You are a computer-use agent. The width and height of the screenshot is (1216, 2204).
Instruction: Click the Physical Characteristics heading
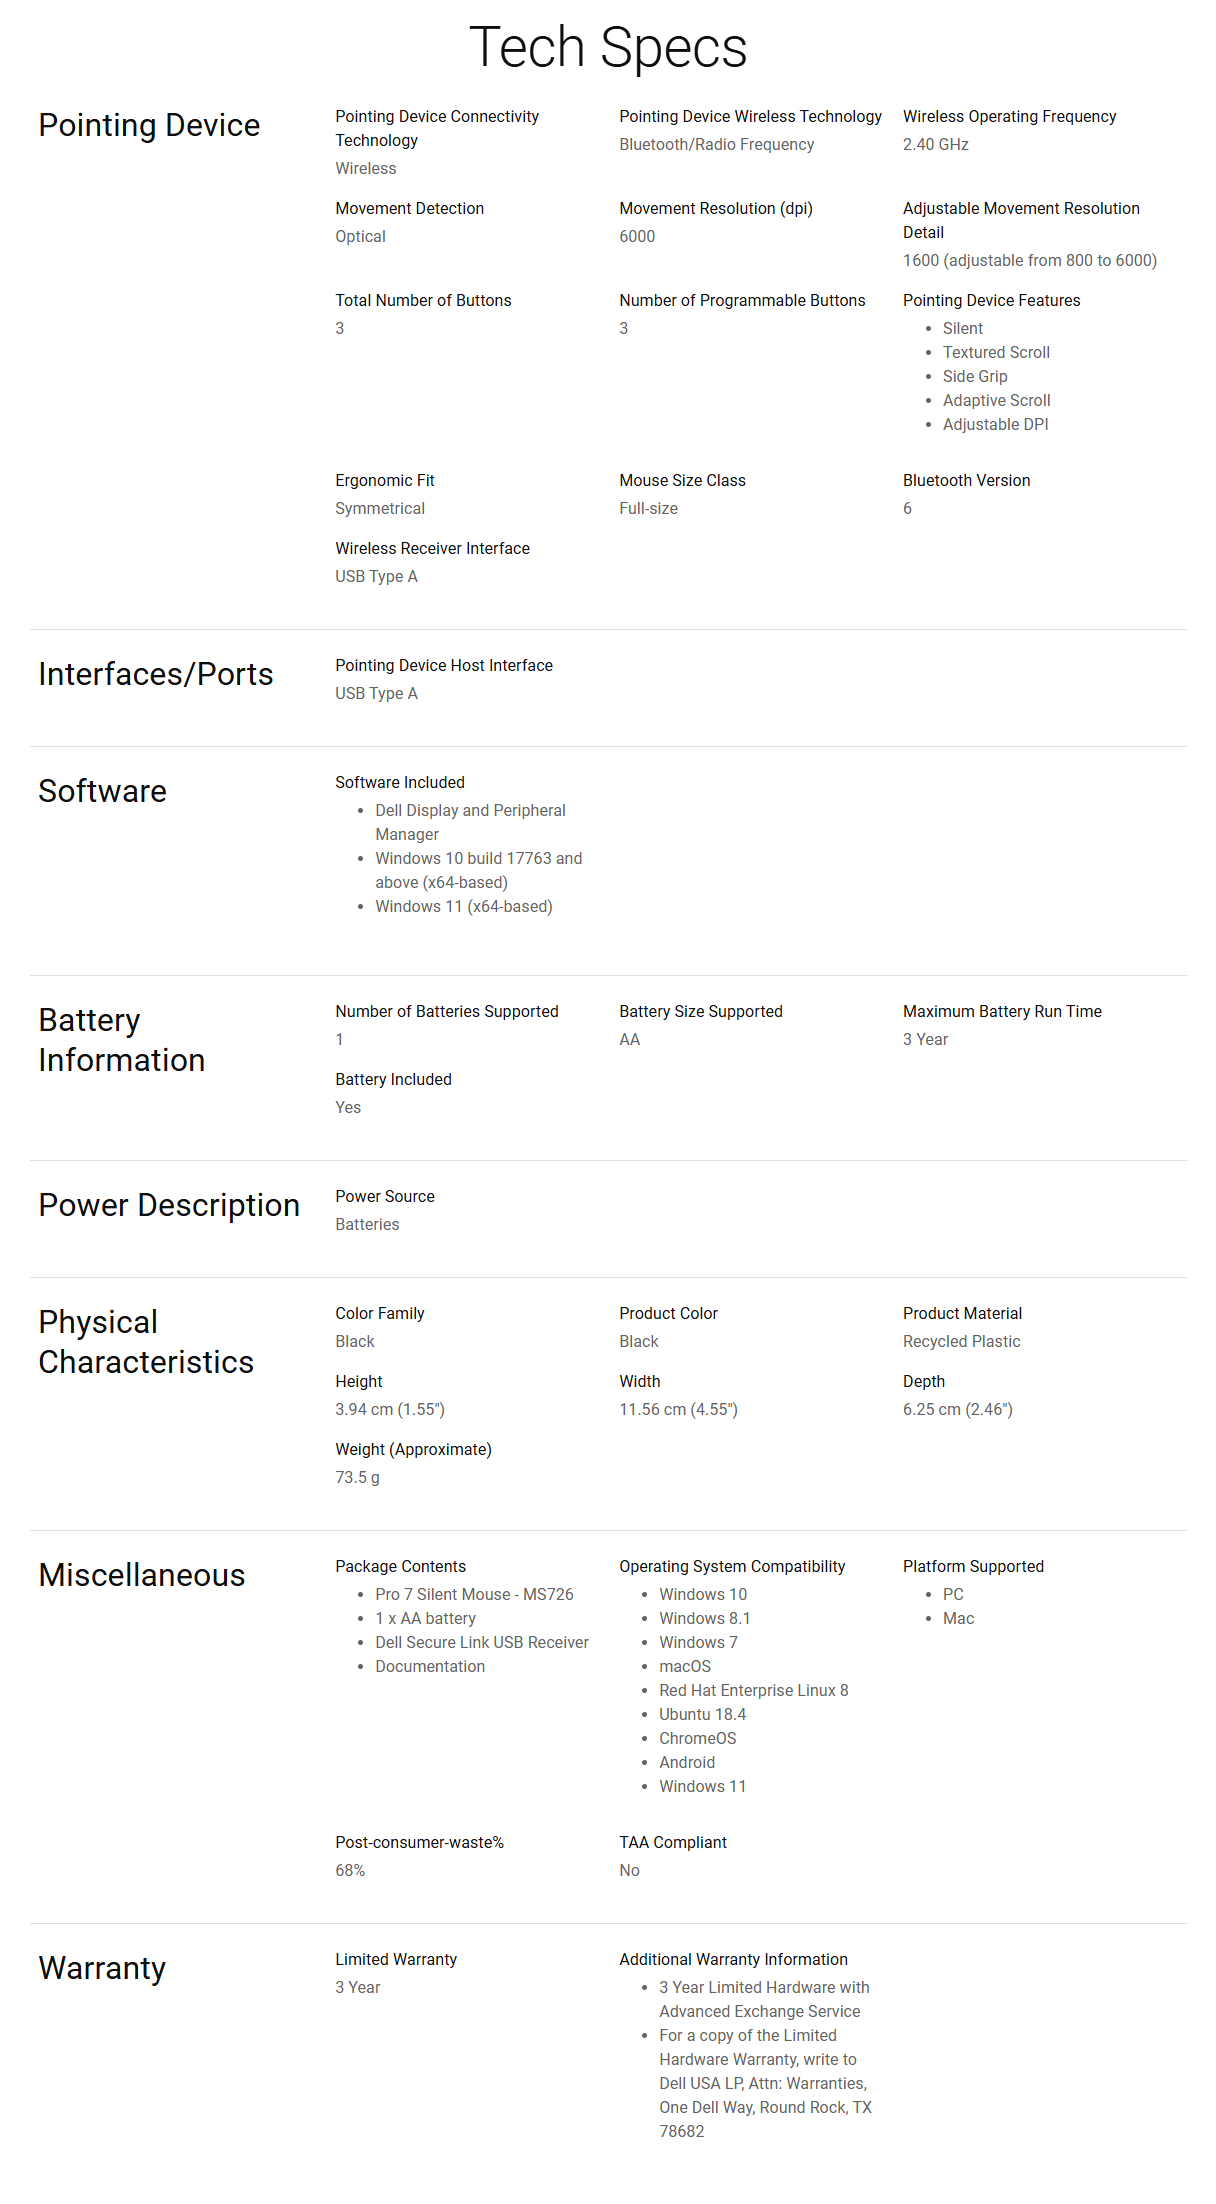146,1342
